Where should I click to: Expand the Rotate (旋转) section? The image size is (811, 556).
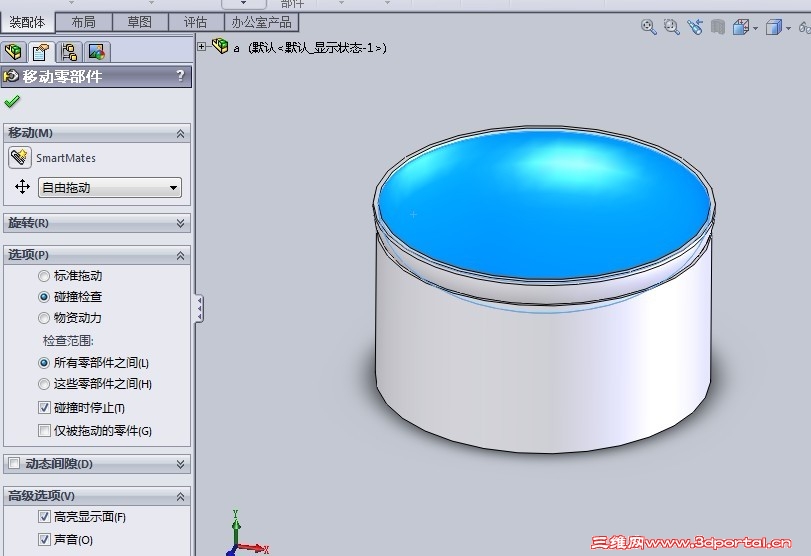tap(180, 223)
